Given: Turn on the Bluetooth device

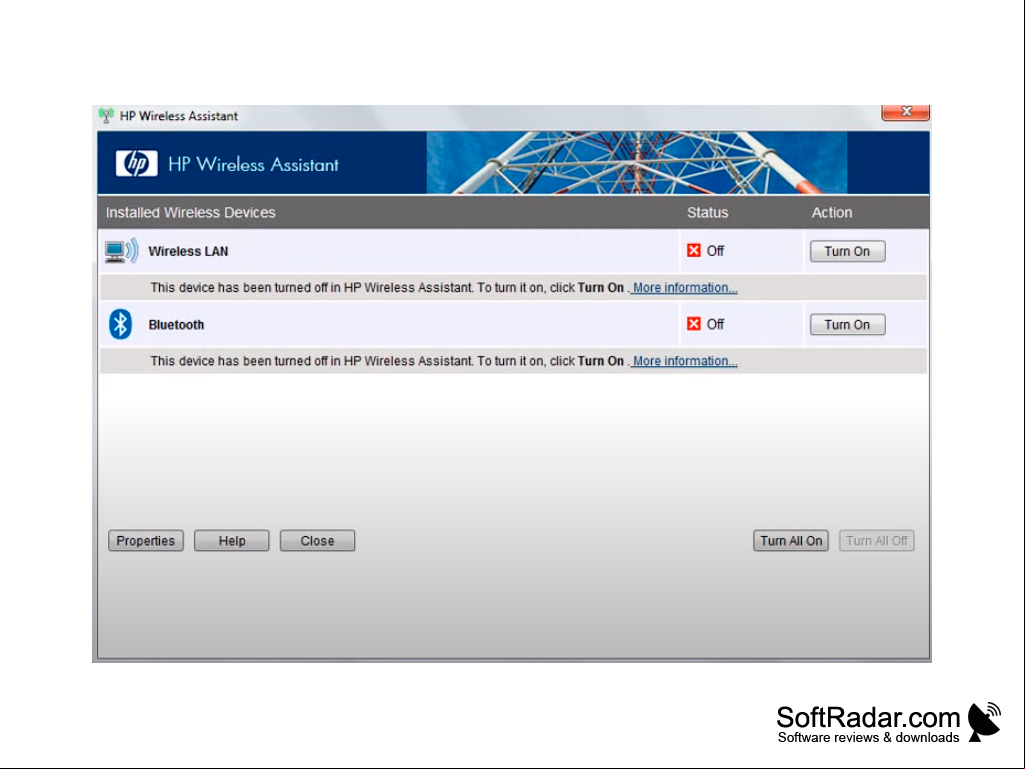Looking at the screenshot, I should coord(847,324).
